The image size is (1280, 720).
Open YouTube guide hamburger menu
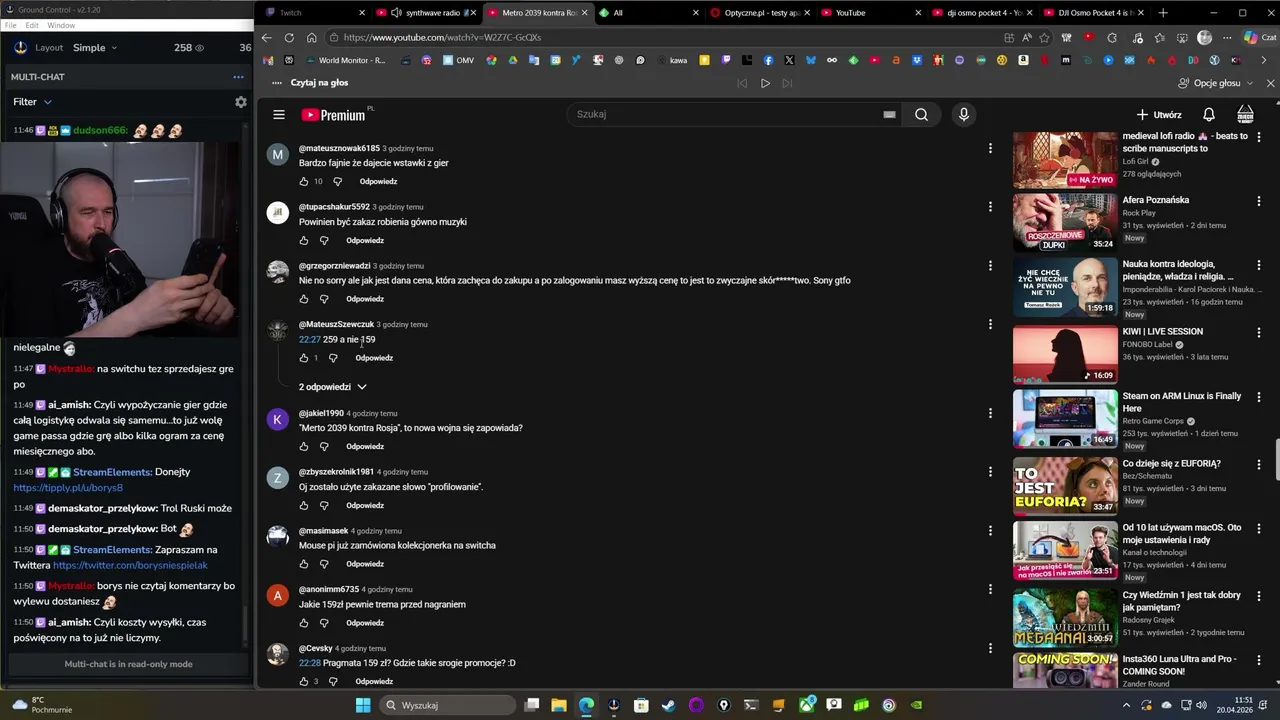pyautogui.click(x=279, y=114)
